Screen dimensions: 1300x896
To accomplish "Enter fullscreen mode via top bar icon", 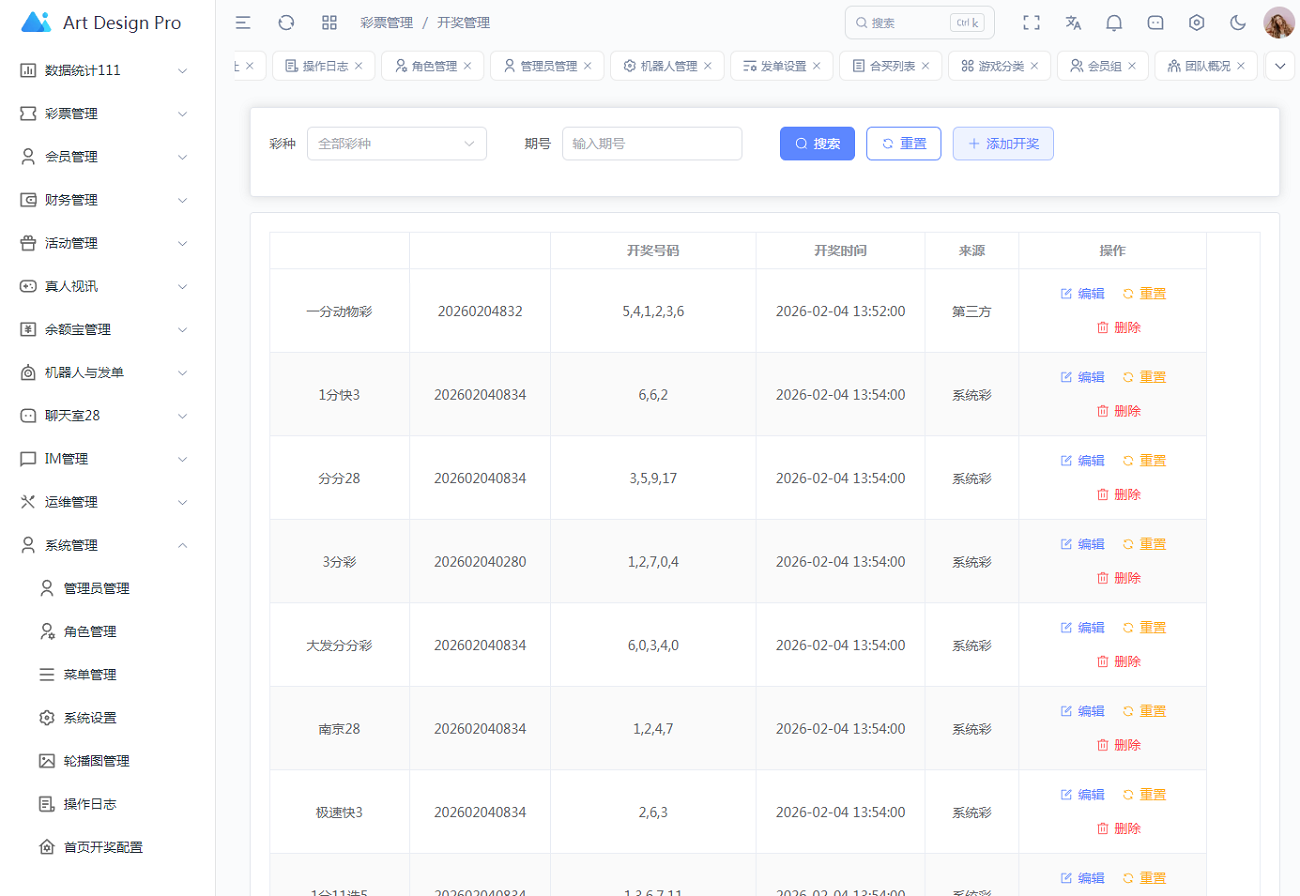I will (1031, 23).
